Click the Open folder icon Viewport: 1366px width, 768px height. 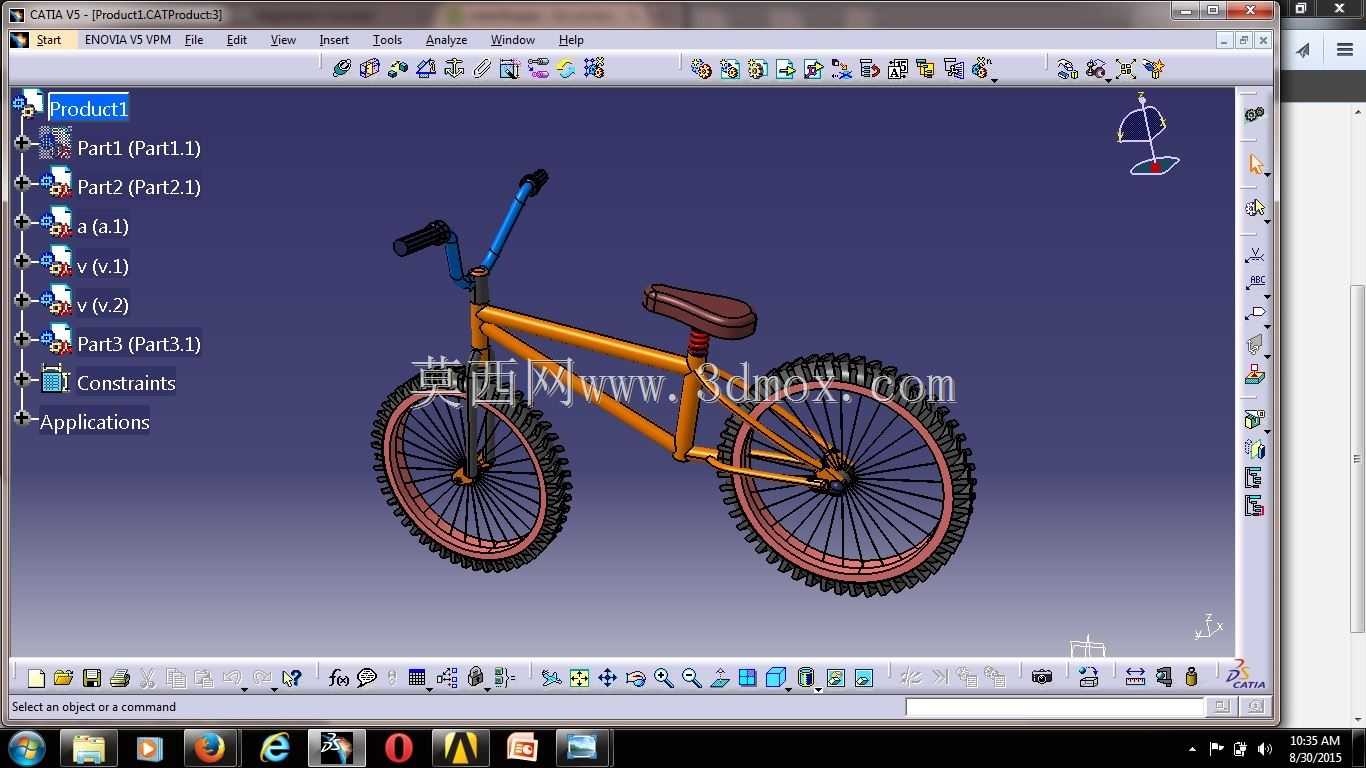[63, 678]
